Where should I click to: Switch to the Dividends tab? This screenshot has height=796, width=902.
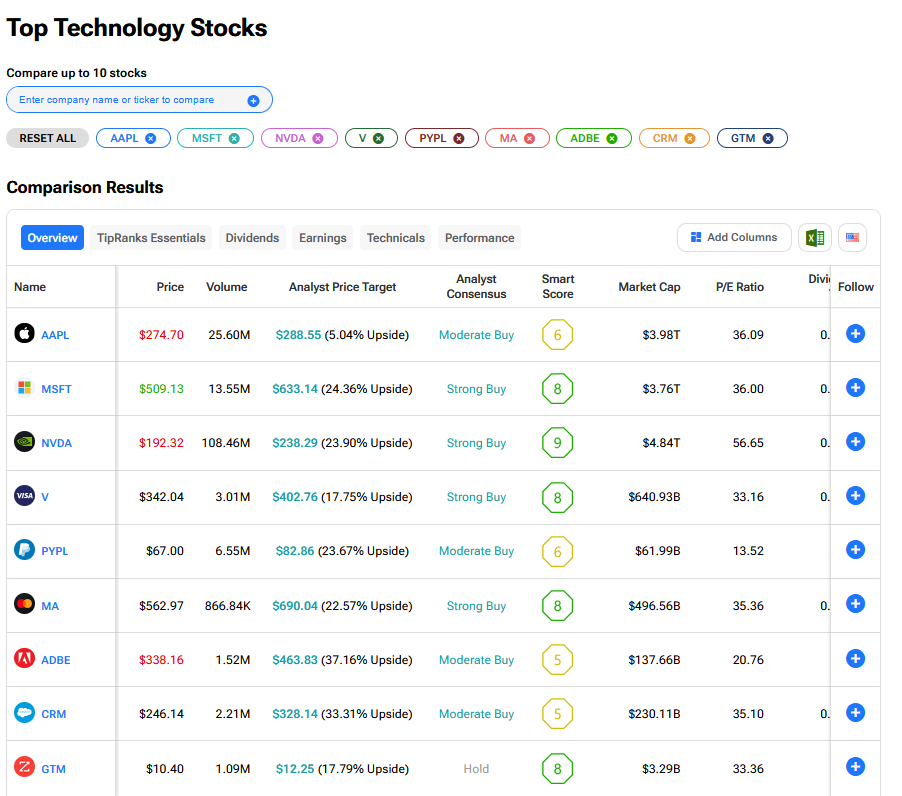point(252,238)
